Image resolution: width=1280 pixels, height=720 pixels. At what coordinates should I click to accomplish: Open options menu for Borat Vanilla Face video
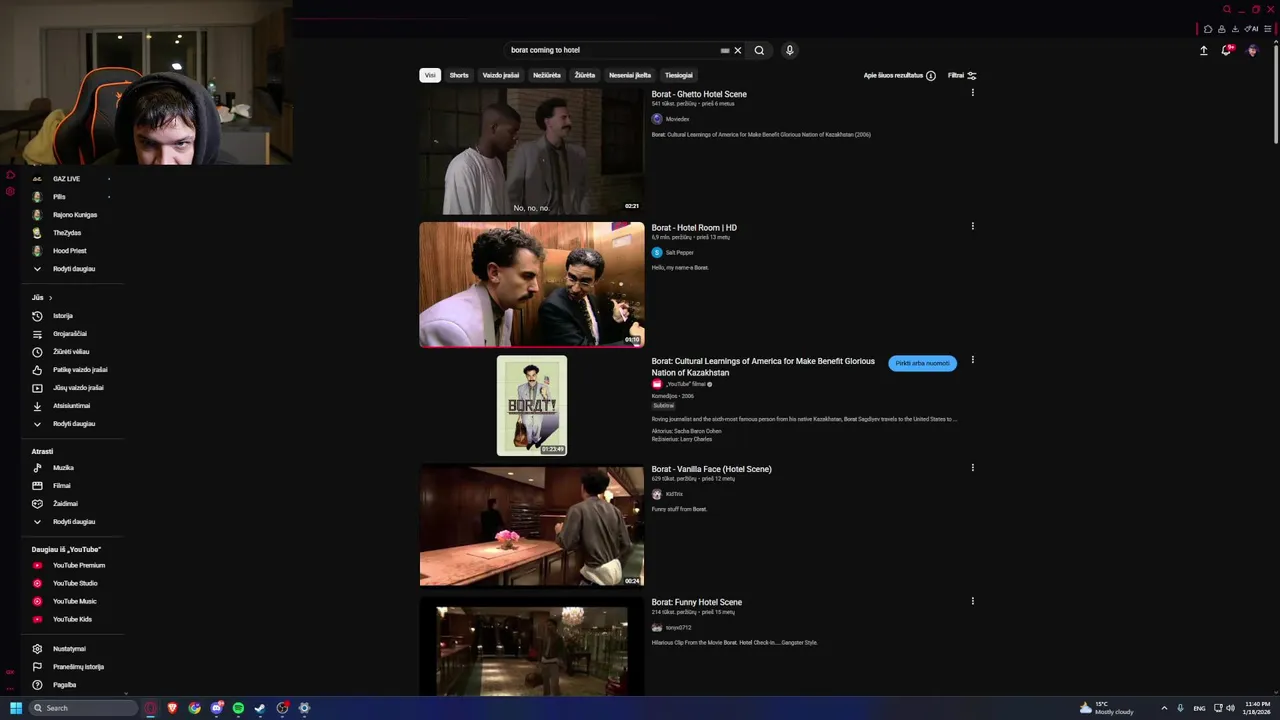(972, 468)
